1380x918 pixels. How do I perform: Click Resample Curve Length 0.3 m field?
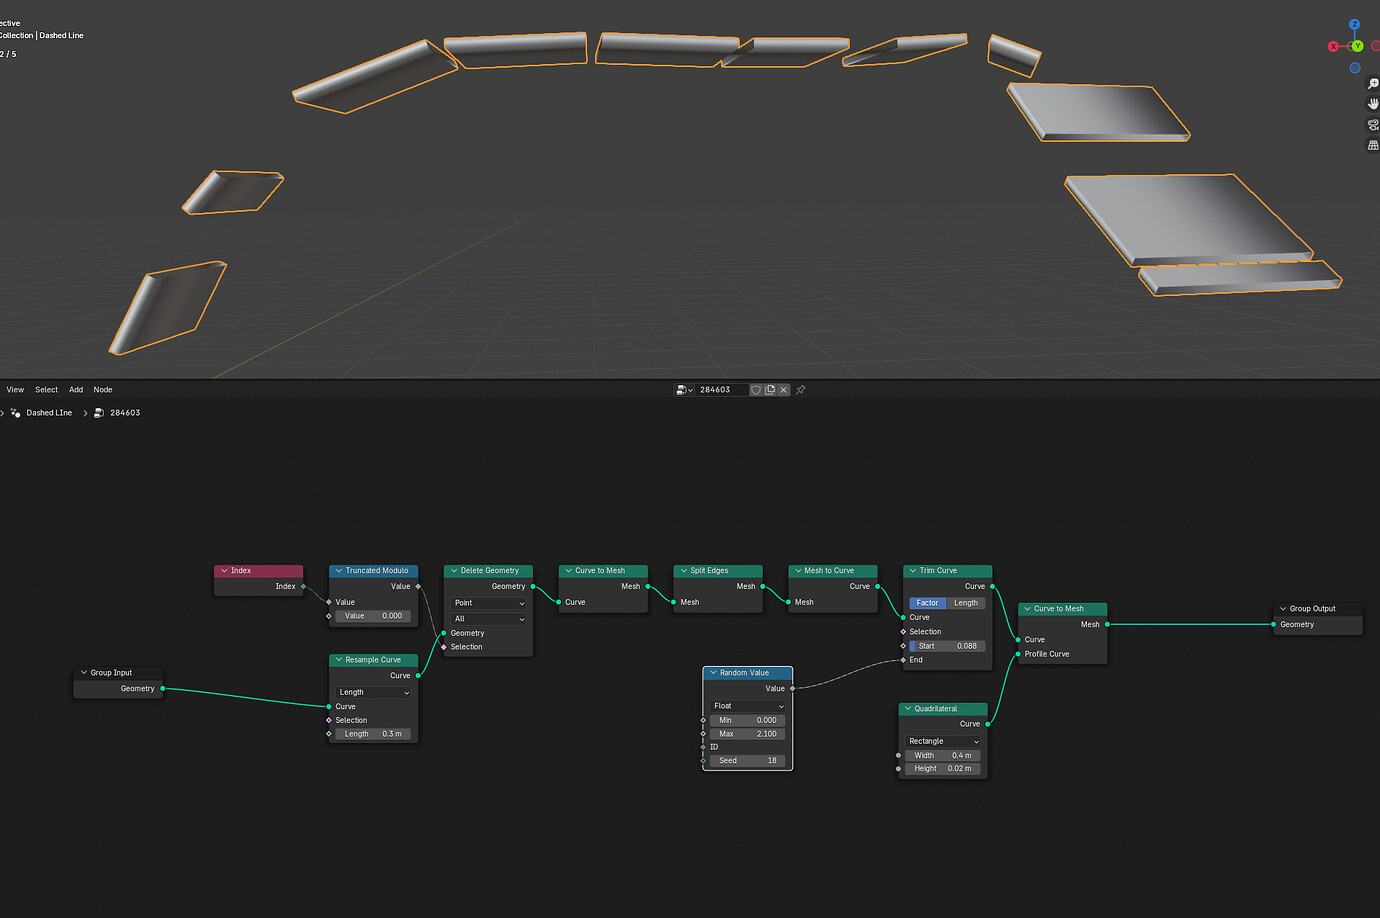click(374, 734)
